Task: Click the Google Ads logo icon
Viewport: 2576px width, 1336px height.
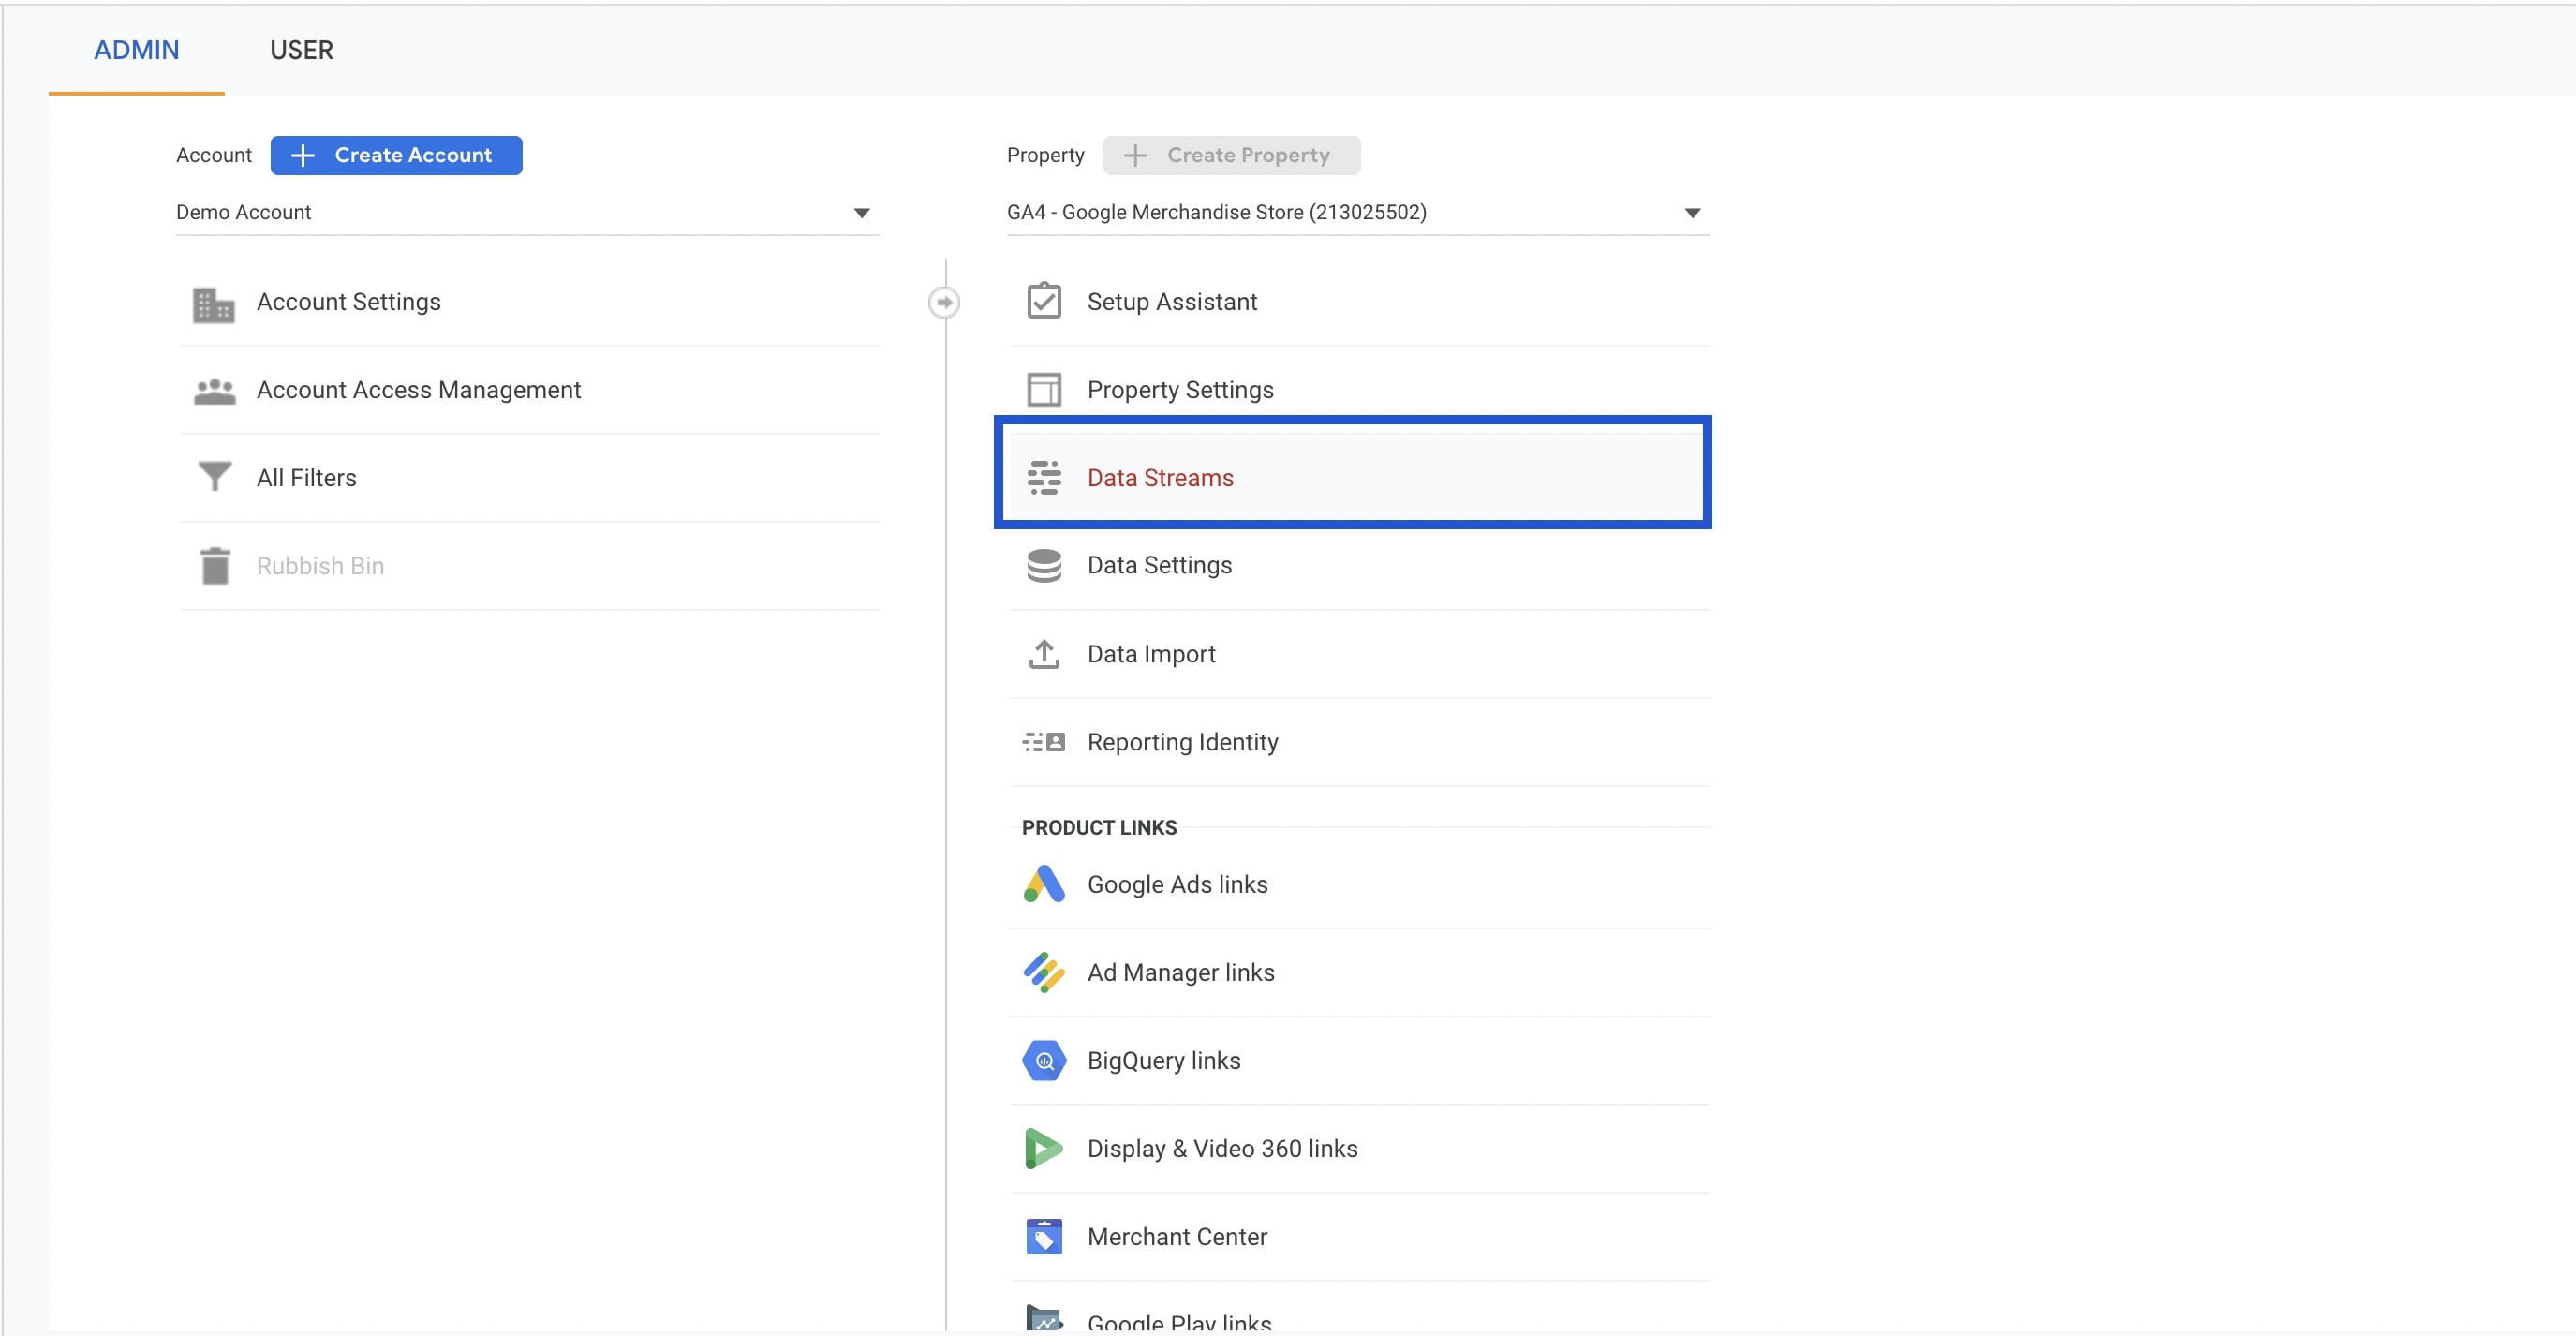Action: click(x=1044, y=884)
